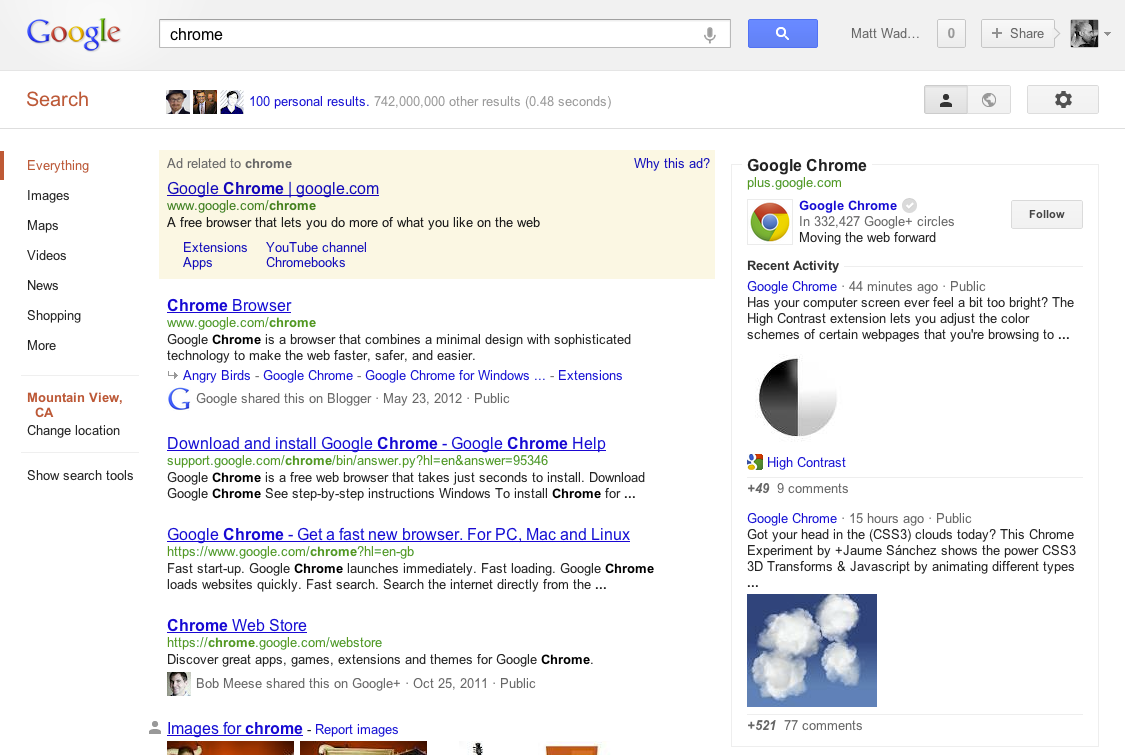Viewport: 1125px width, 755px height.
Task: Open Google Chrome | google.com ad link
Action: click(273, 188)
